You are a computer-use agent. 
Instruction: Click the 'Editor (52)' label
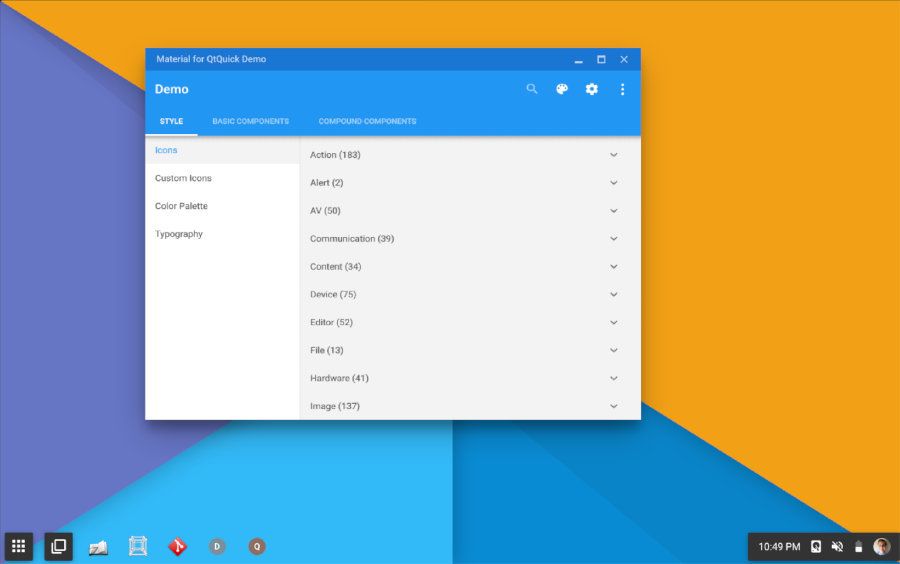pyautogui.click(x=331, y=322)
